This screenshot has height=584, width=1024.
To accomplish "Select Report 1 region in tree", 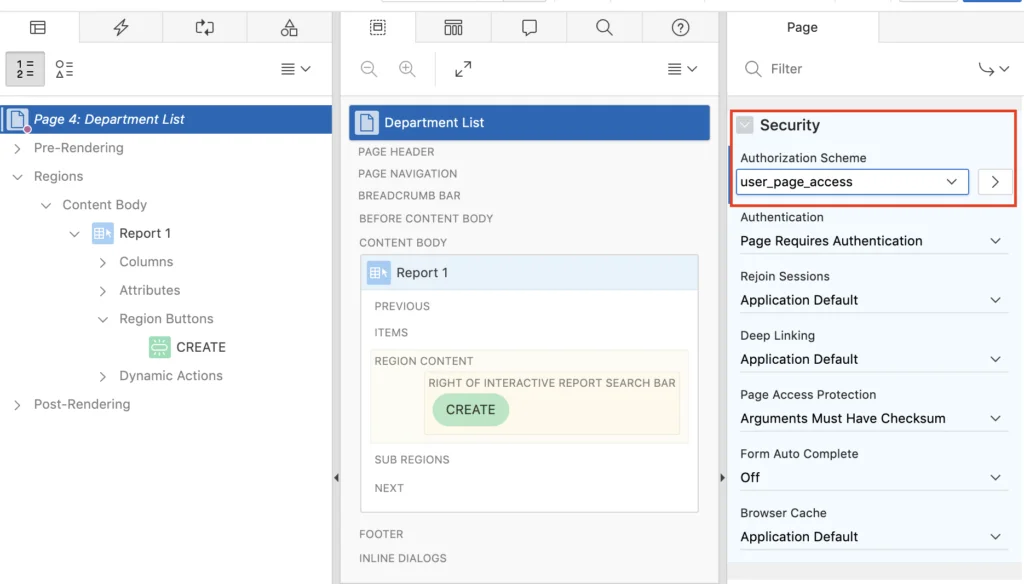I will (144, 233).
